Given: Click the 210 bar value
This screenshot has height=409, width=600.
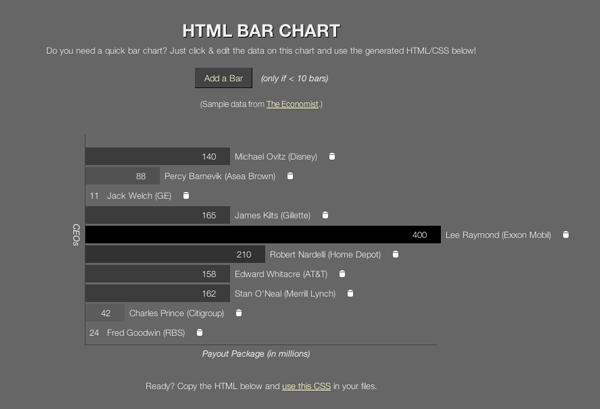Looking at the screenshot, I should [x=244, y=255].
